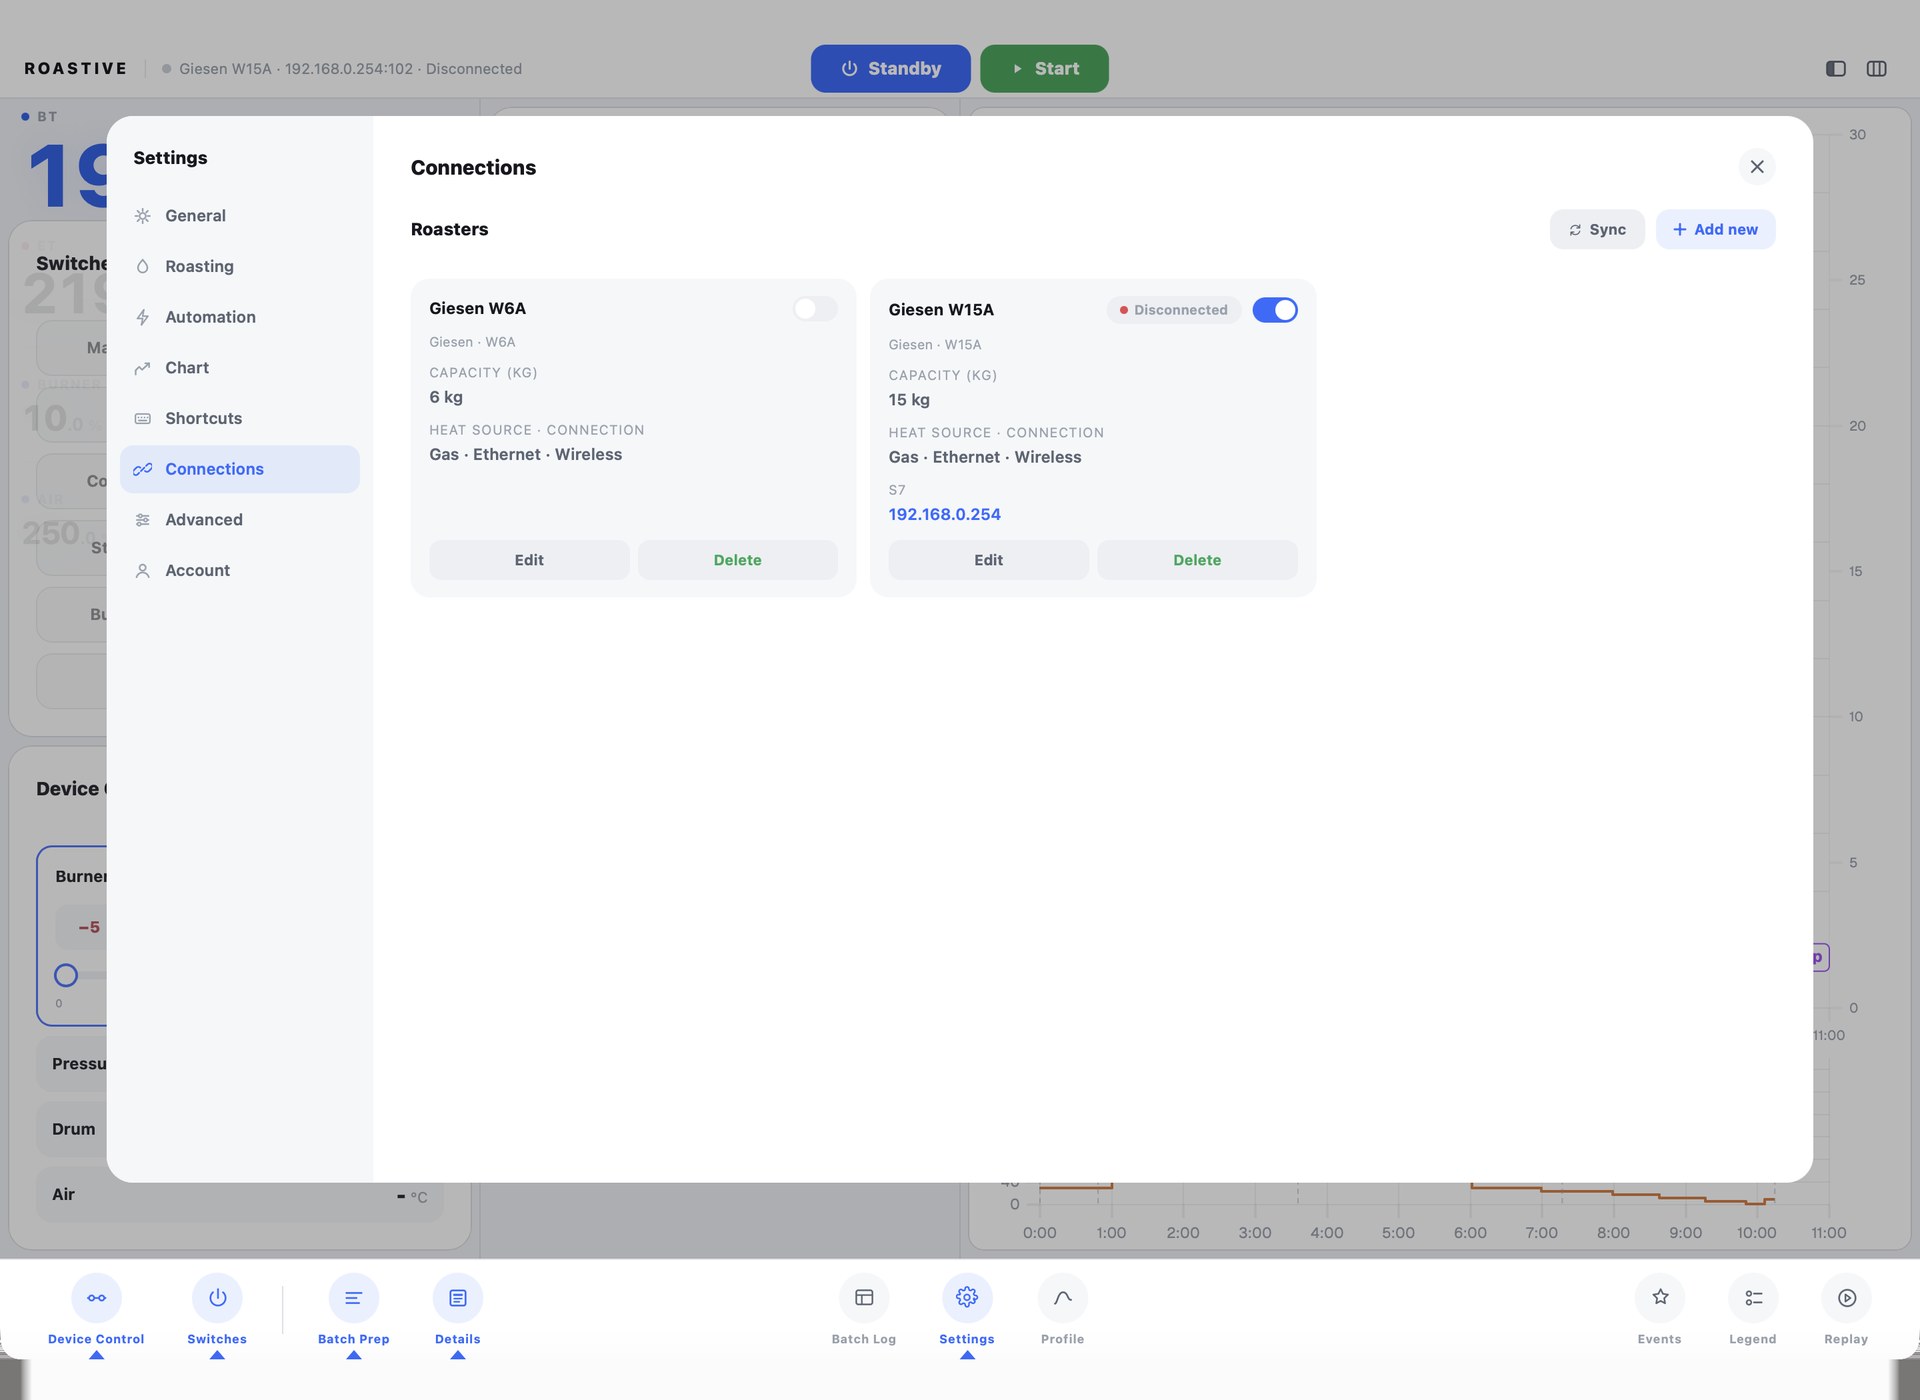The image size is (1920, 1400).
Task: Enable the Giesen W6A roaster toggle
Action: point(815,308)
